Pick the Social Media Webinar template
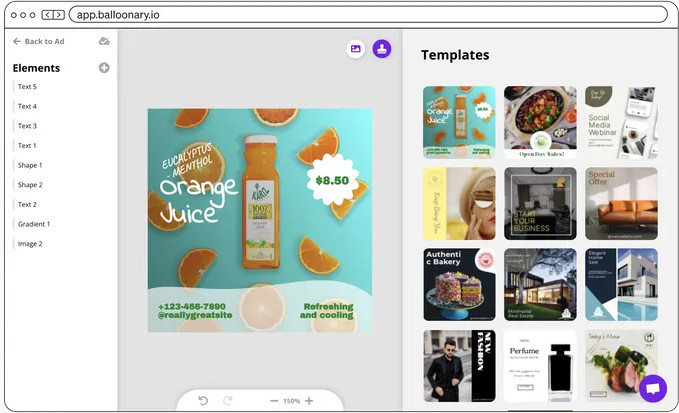This screenshot has width=679, height=413. [x=621, y=122]
